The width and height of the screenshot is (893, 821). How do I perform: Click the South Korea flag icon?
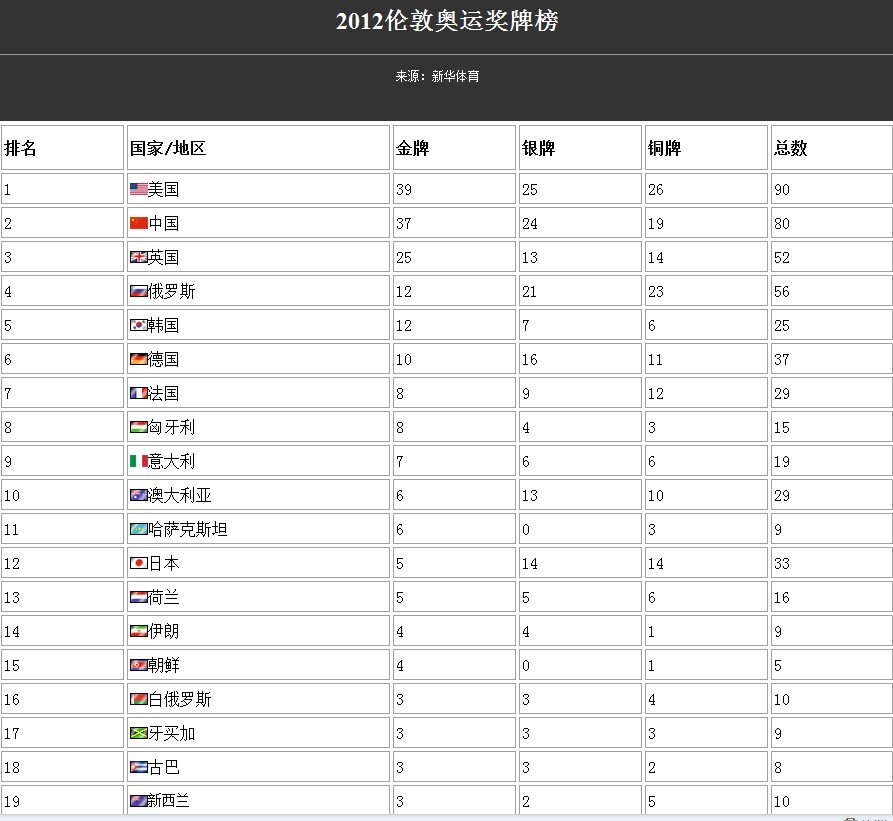pos(138,325)
